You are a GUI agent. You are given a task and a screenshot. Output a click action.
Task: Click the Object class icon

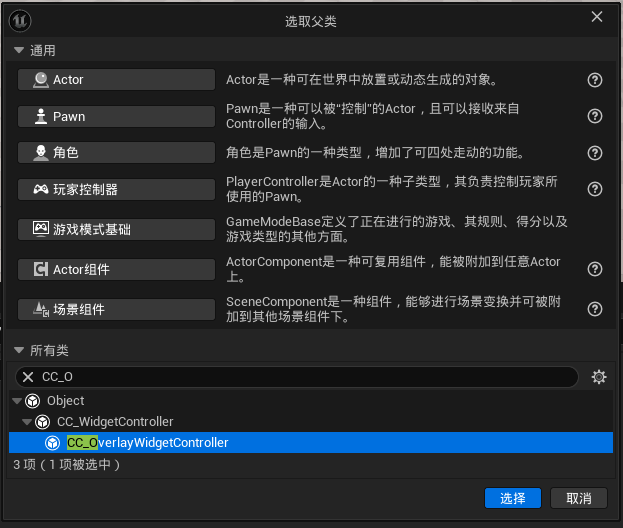pyautogui.click(x=33, y=401)
